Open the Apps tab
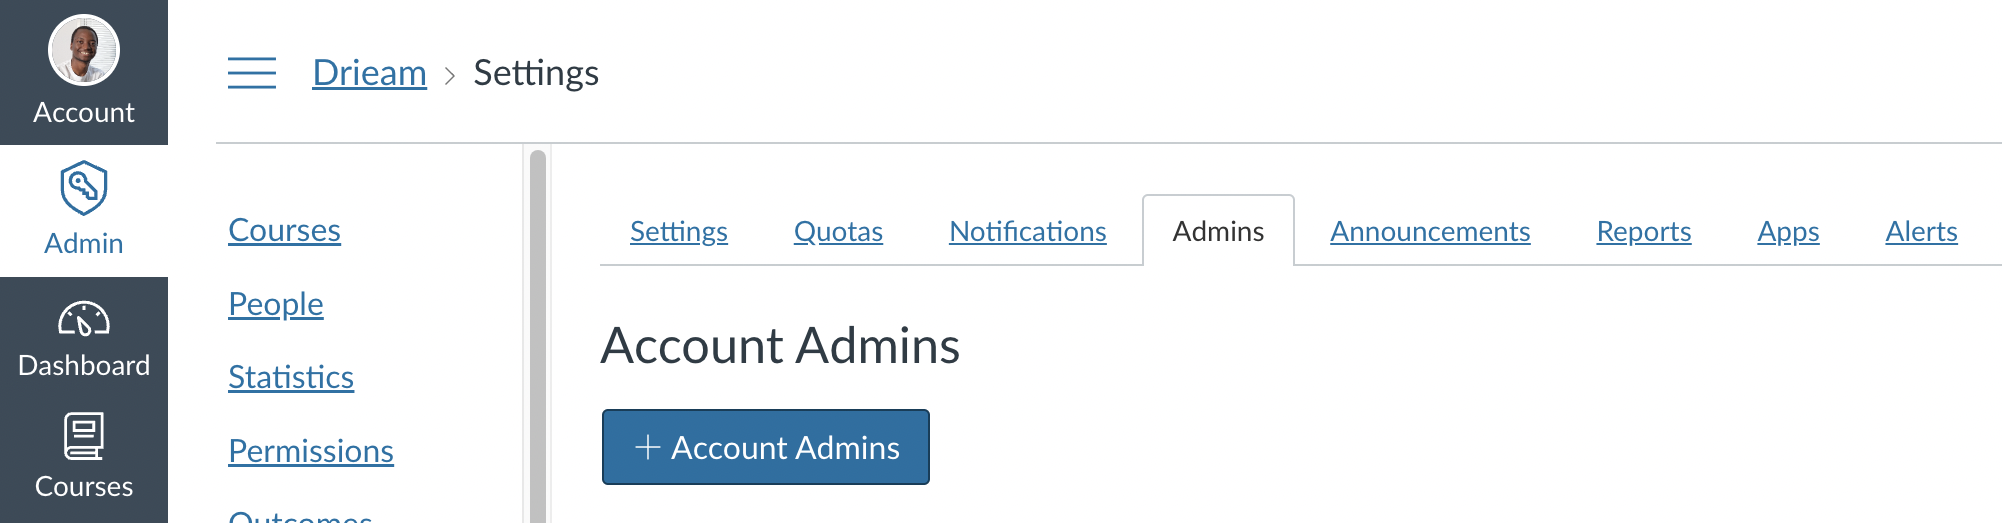This screenshot has width=2002, height=523. click(x=1788, y=231)
